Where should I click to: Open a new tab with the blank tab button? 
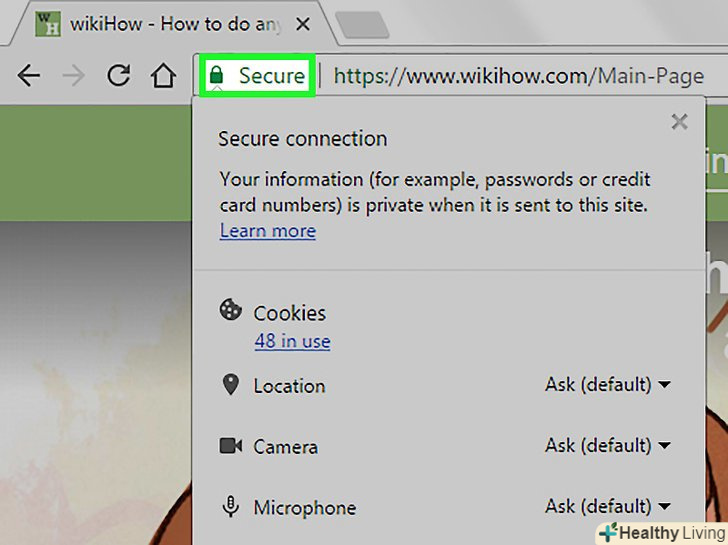362,25
